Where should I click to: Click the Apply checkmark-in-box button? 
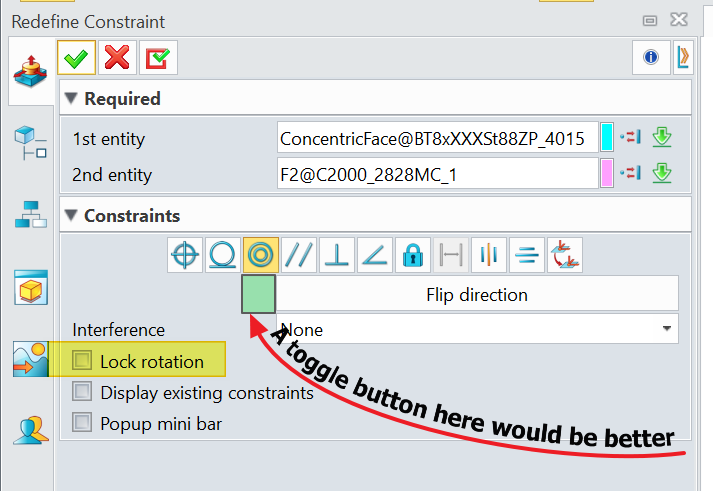tap(158, 58)
